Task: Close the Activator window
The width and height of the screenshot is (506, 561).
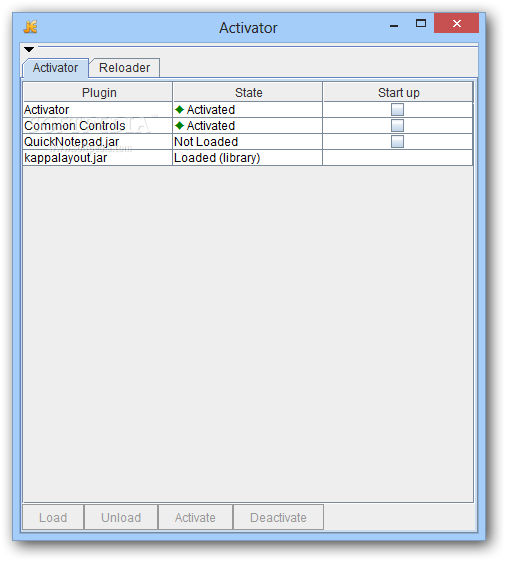Action: (456, 23)
